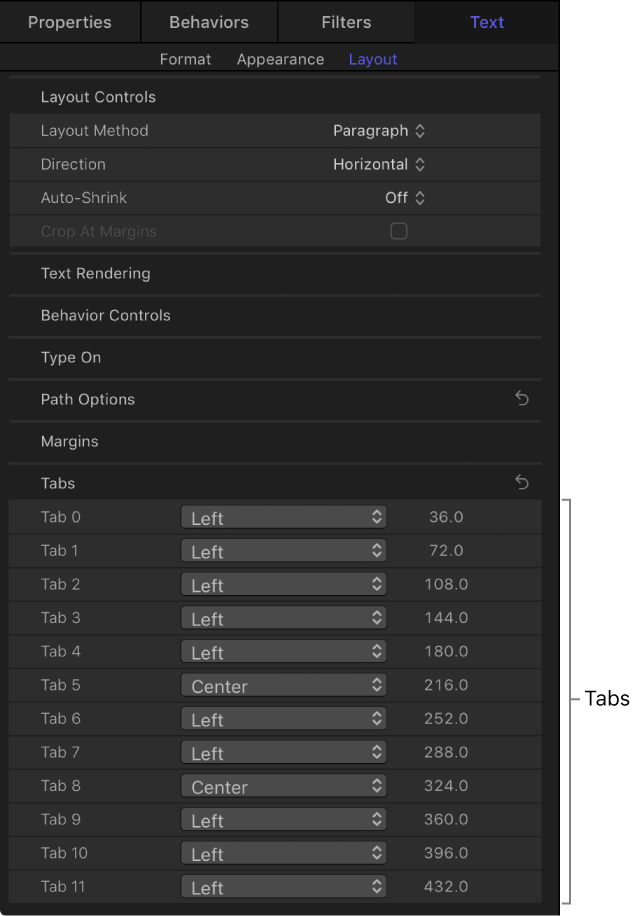Select the Appearance sub-tab
Viewport: 638px width, 916px height.
(280, 59)
